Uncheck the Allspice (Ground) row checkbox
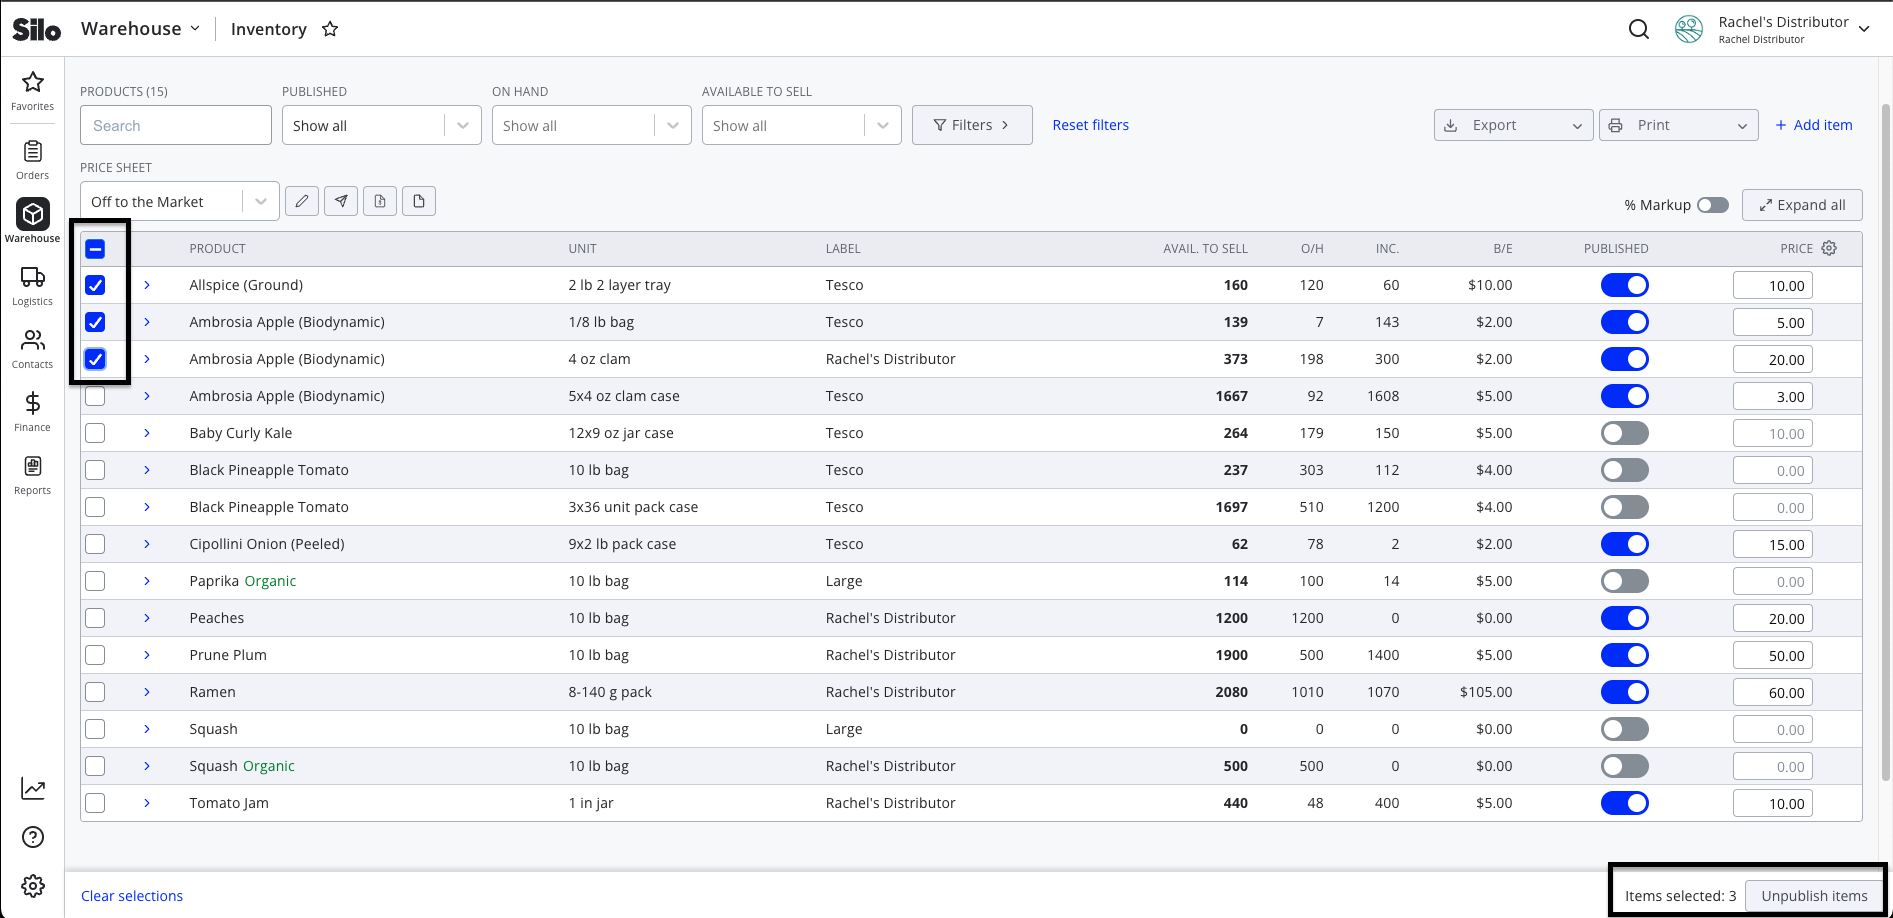 pos(95,285)
